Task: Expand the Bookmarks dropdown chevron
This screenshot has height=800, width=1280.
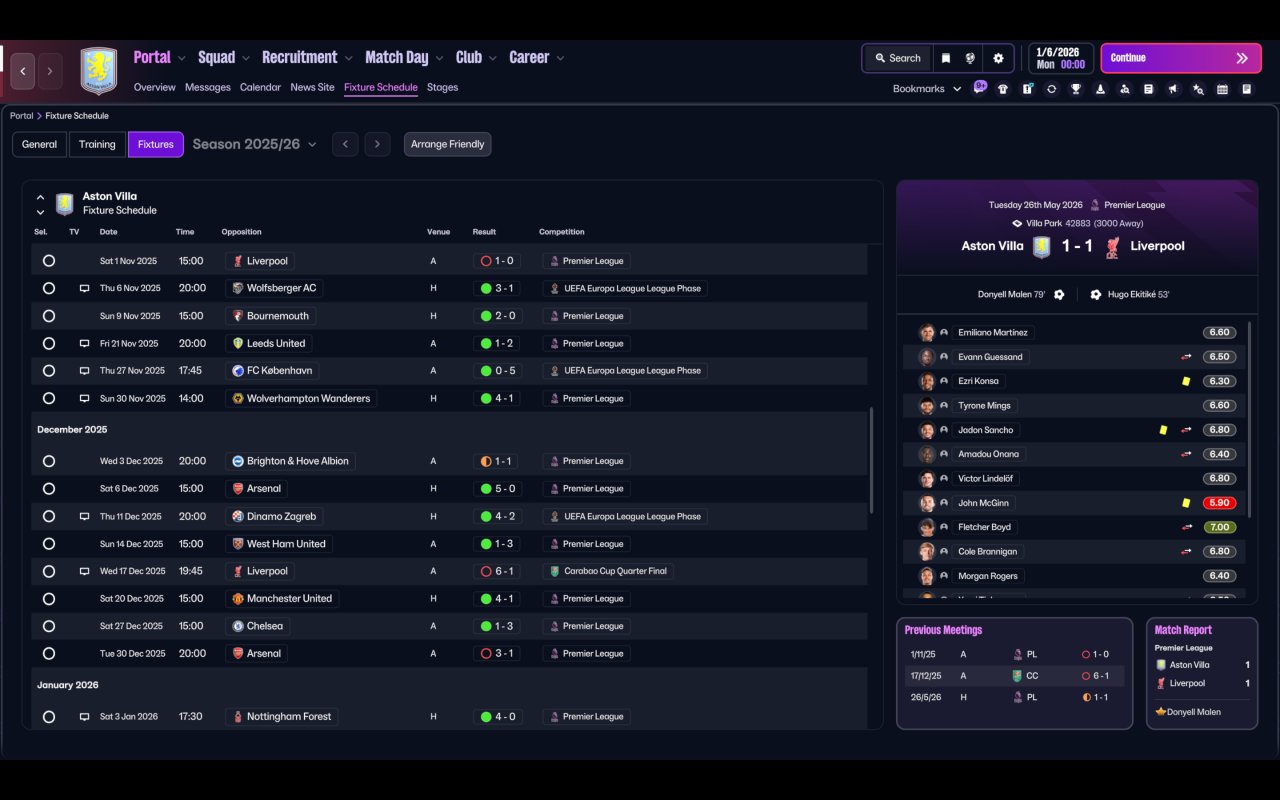Action: click(957, 89)
